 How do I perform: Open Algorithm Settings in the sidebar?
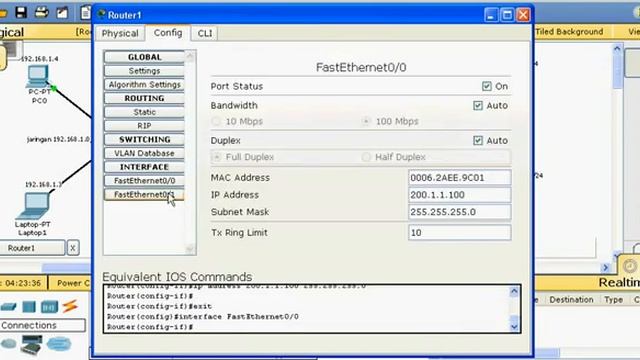coord(144,84)
